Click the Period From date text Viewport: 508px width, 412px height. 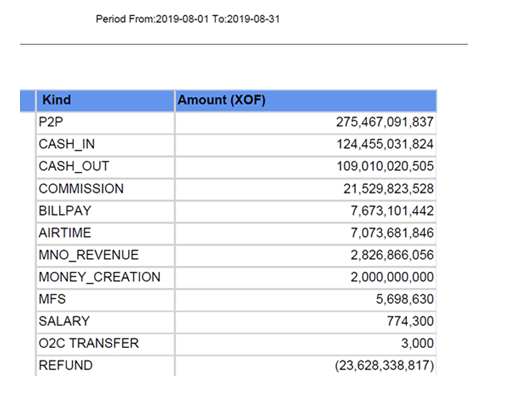(188, 19)
